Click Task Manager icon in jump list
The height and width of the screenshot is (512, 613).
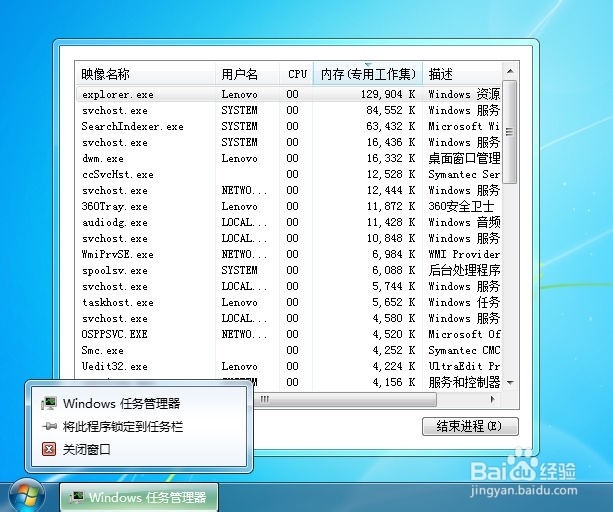click(49, 403)
